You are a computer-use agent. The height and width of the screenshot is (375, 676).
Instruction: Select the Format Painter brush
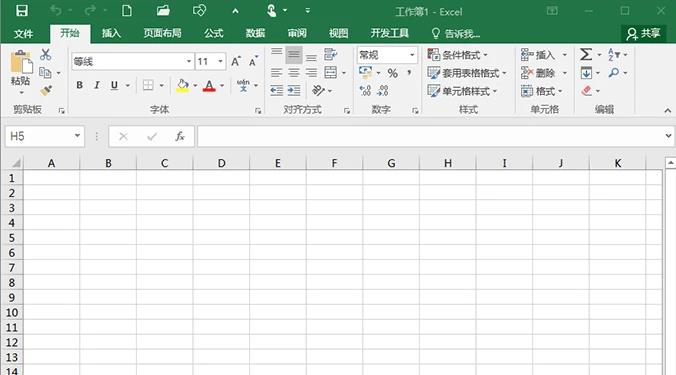click(46, 91)
